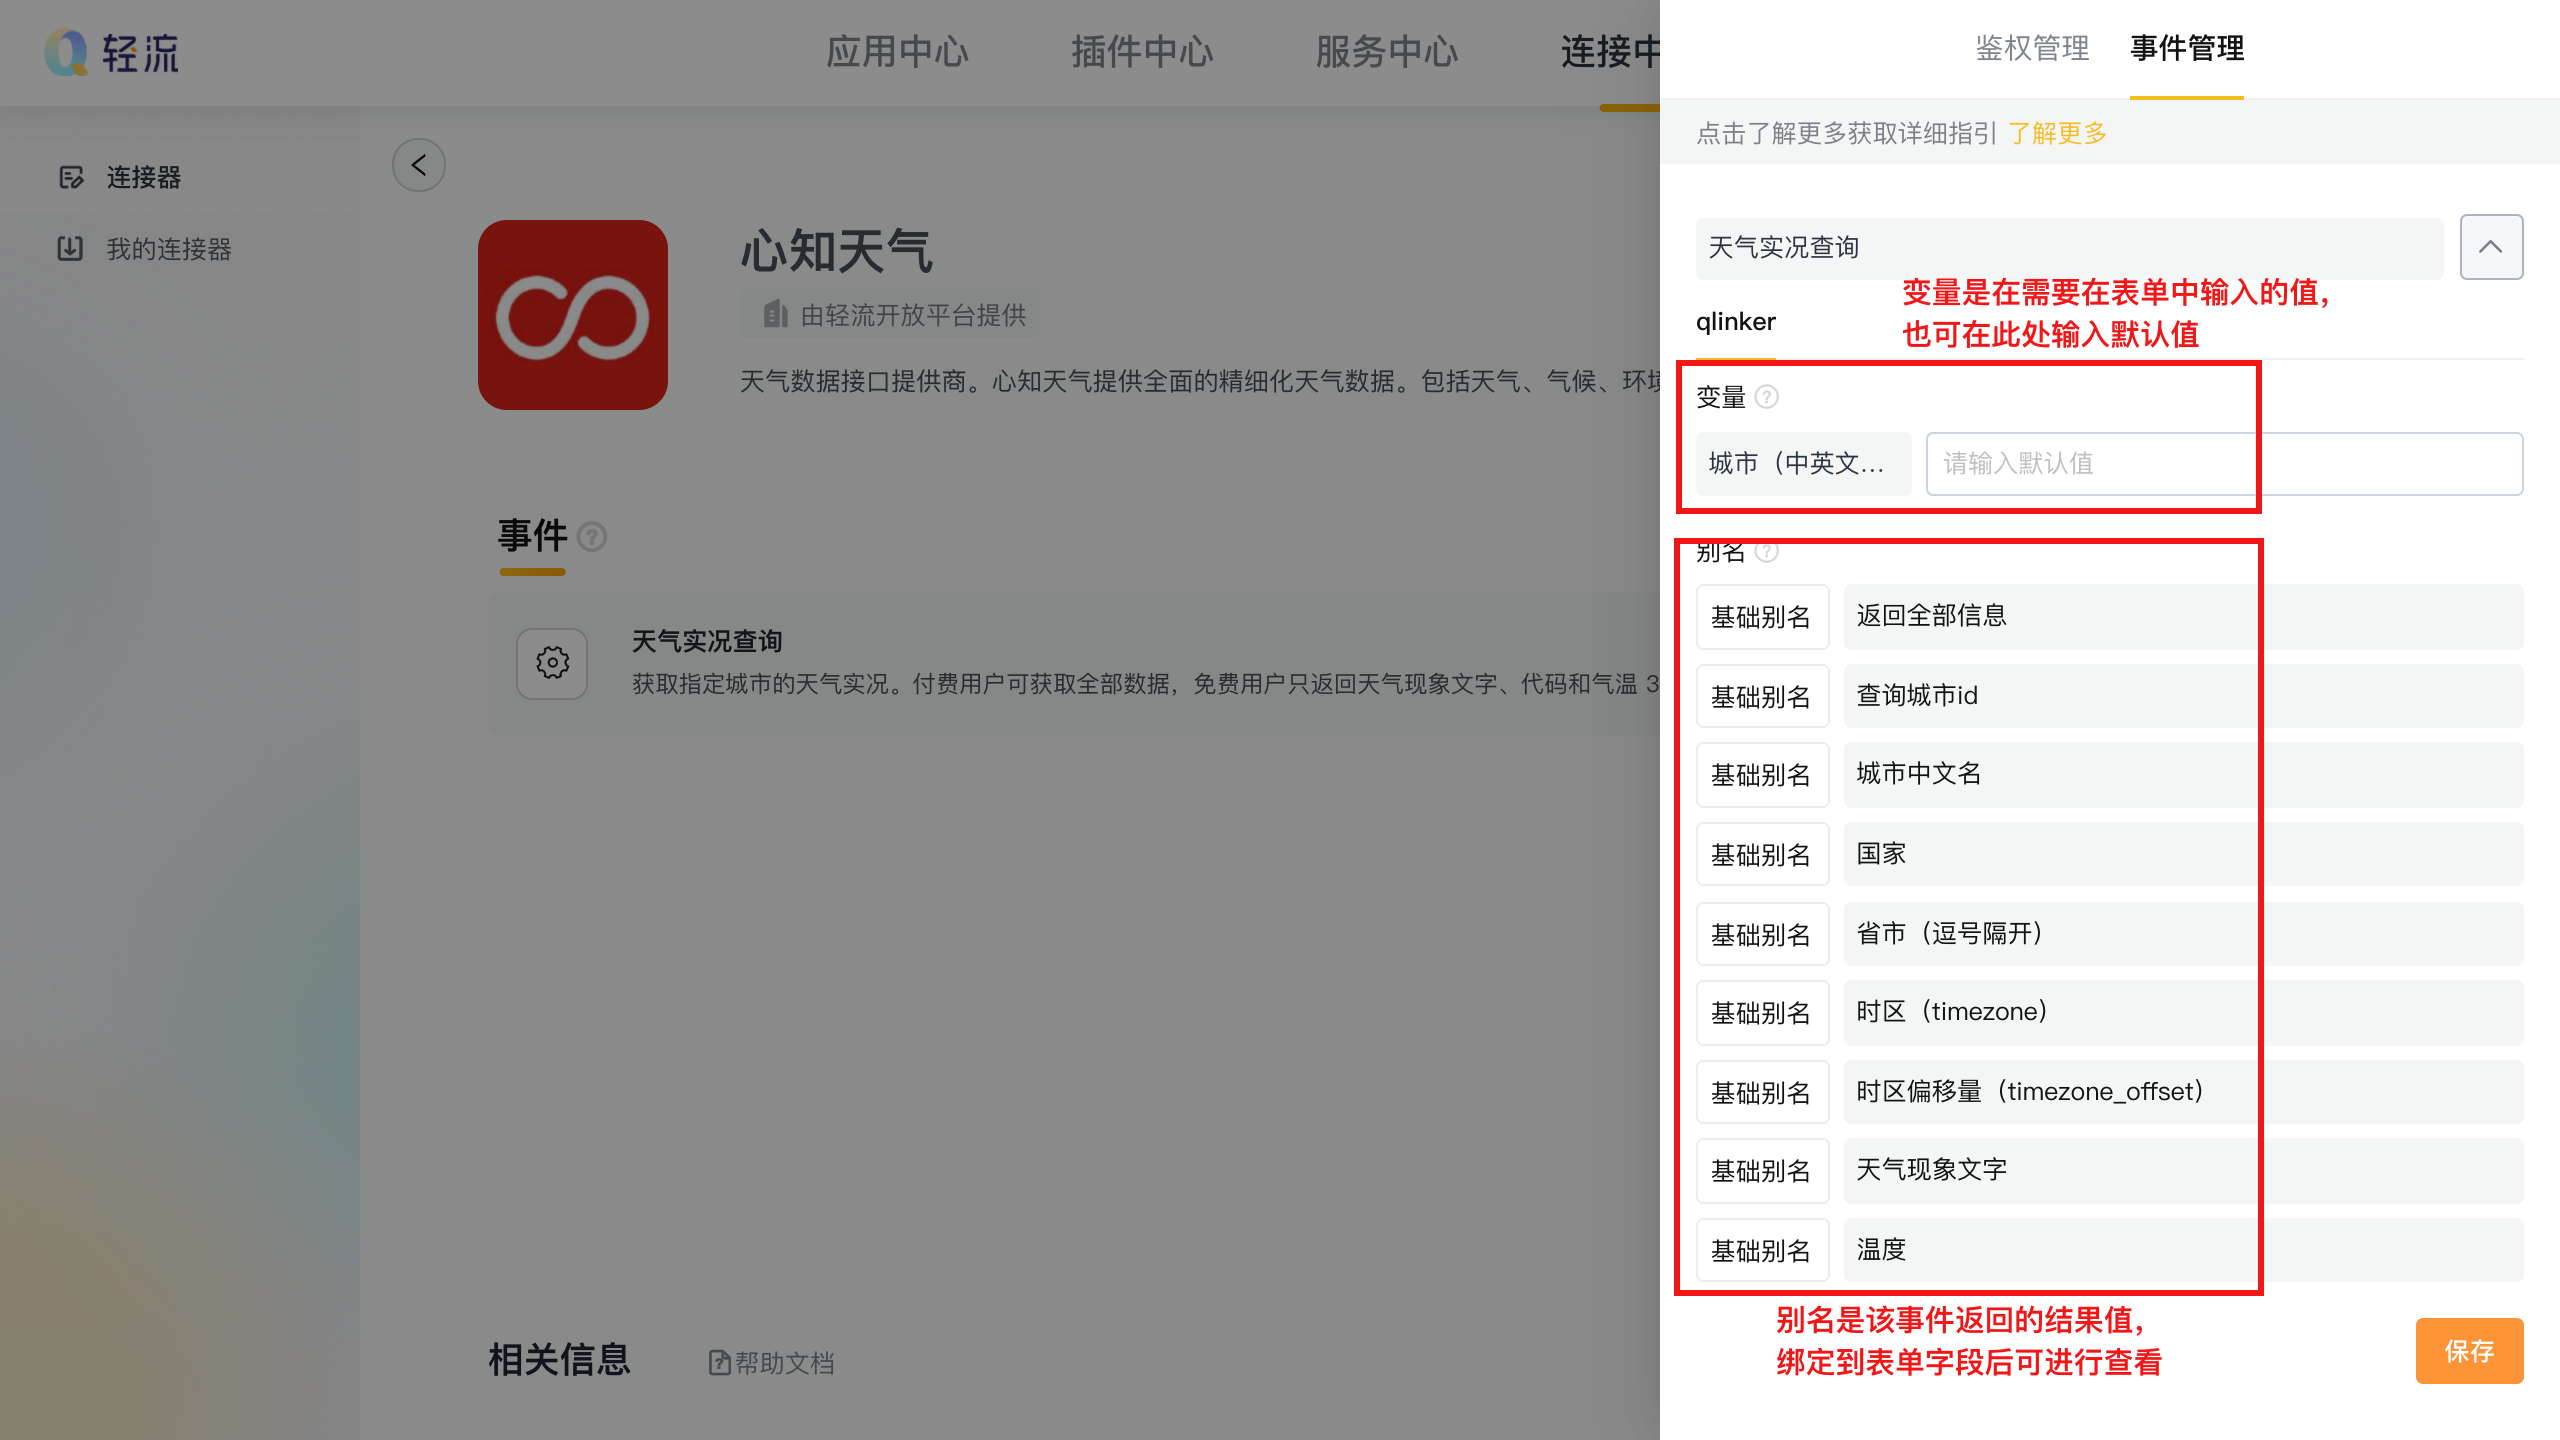
Task: Click the 连接器 sidebar icon
Action: [x=71, y=177]
